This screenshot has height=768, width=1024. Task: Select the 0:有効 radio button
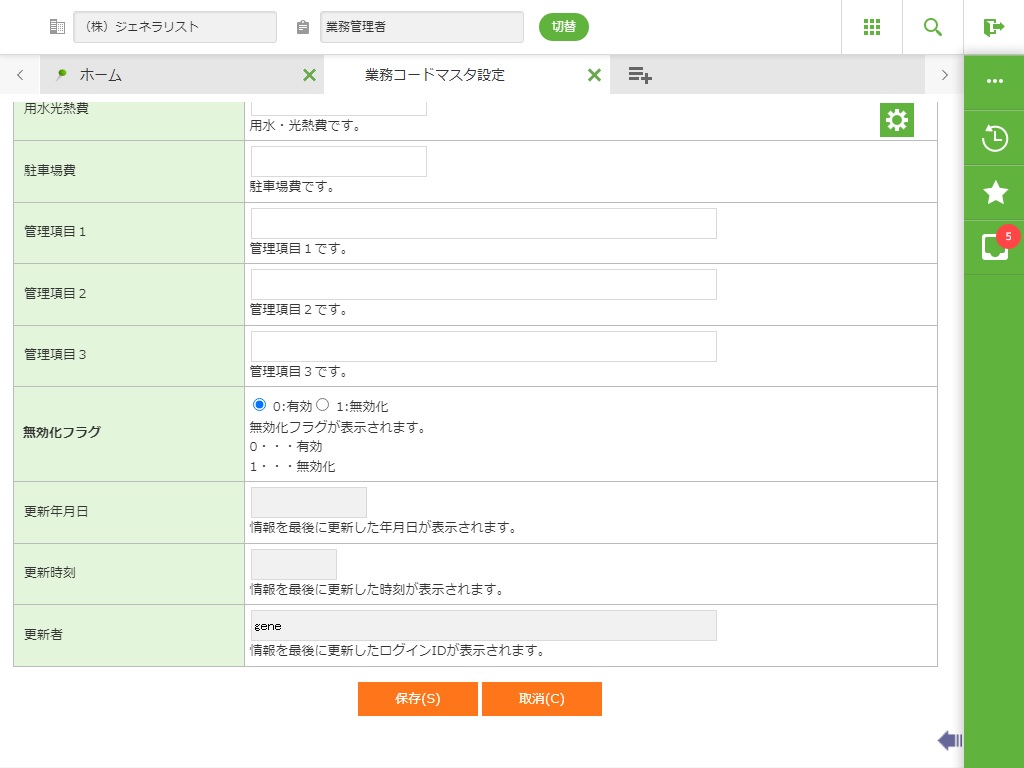(x=260, y=405)
